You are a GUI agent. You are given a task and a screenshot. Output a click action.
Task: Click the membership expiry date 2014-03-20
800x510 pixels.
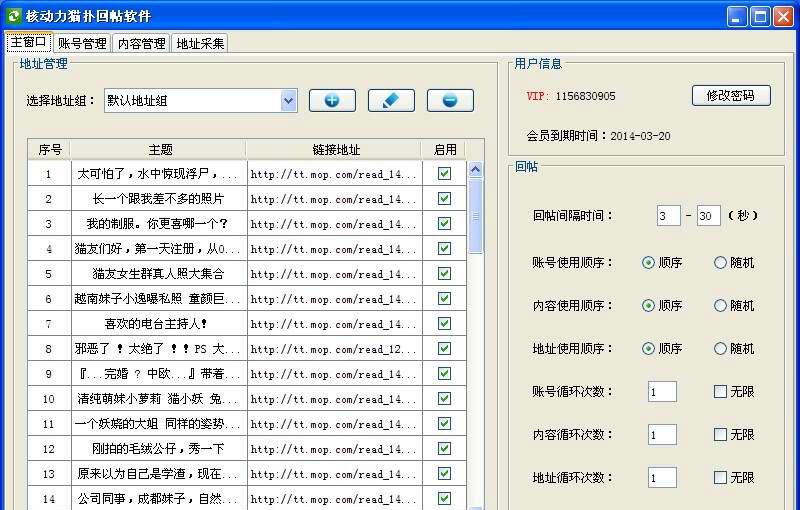pos(640,136)
